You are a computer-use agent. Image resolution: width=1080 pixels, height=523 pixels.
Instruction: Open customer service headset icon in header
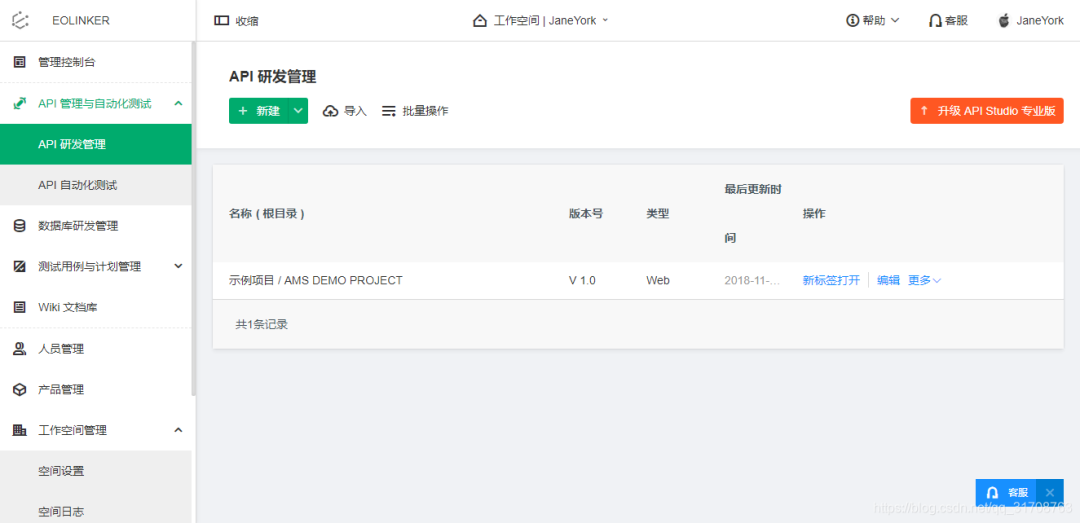click(x=935, y=20)
